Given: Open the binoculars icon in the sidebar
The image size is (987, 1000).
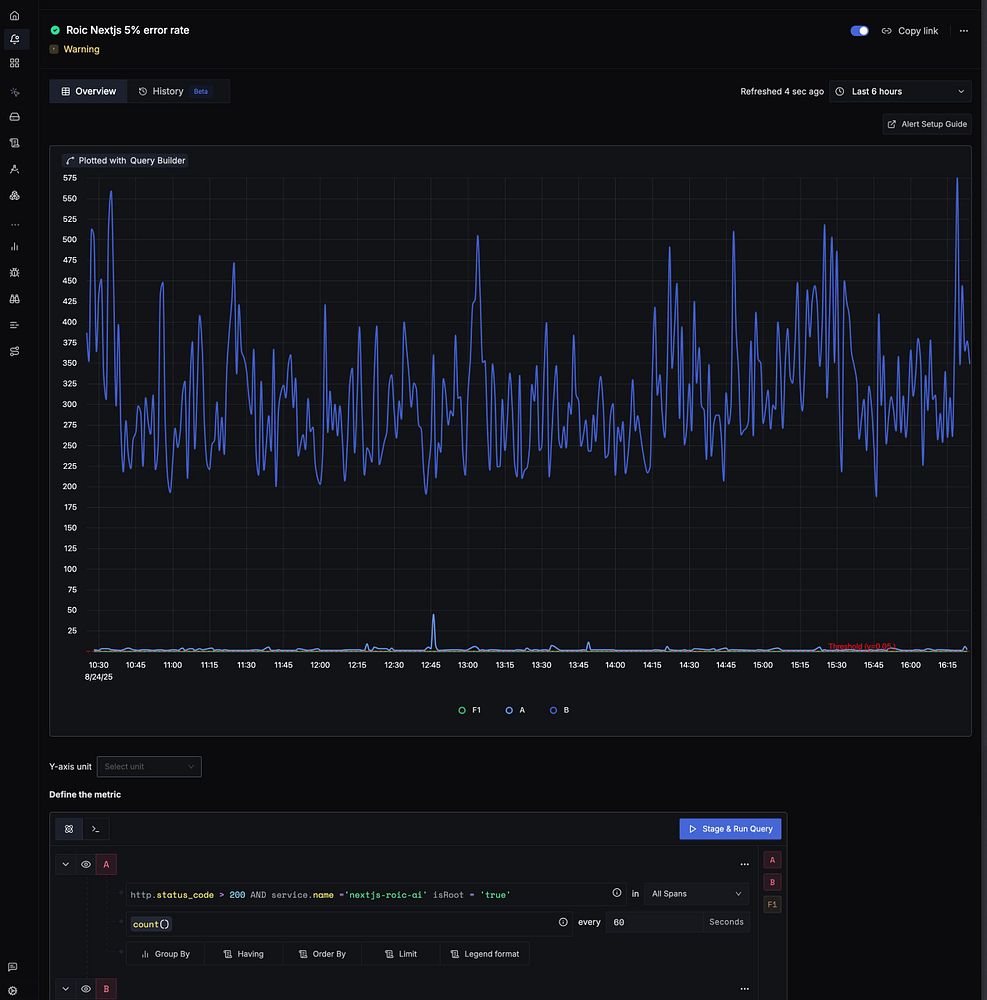Looking at the screenshot, I should coord(14,298).
